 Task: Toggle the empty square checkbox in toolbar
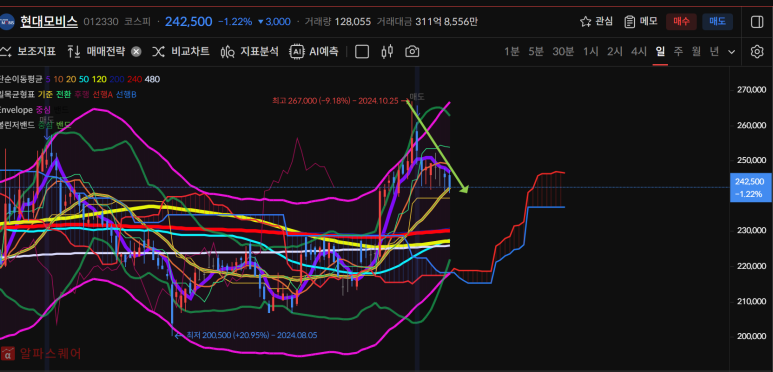pos(362,51)
